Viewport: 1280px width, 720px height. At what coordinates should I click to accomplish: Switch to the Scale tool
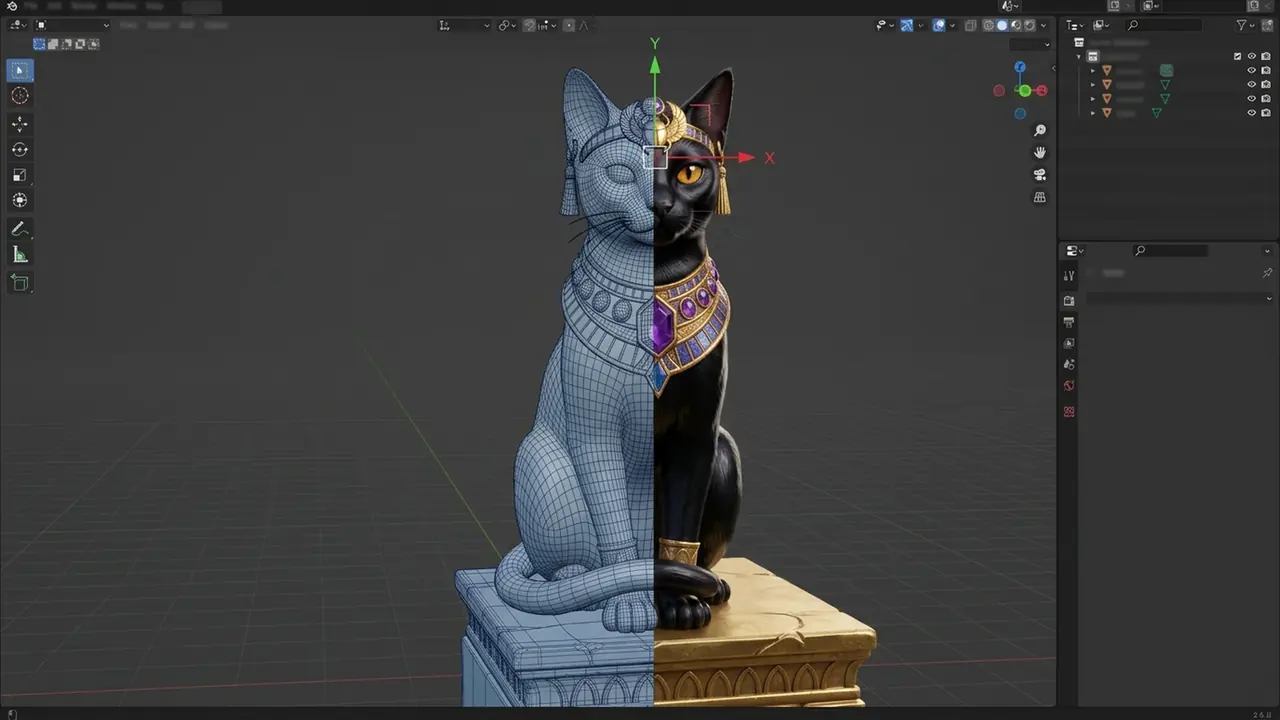[20, 175]
